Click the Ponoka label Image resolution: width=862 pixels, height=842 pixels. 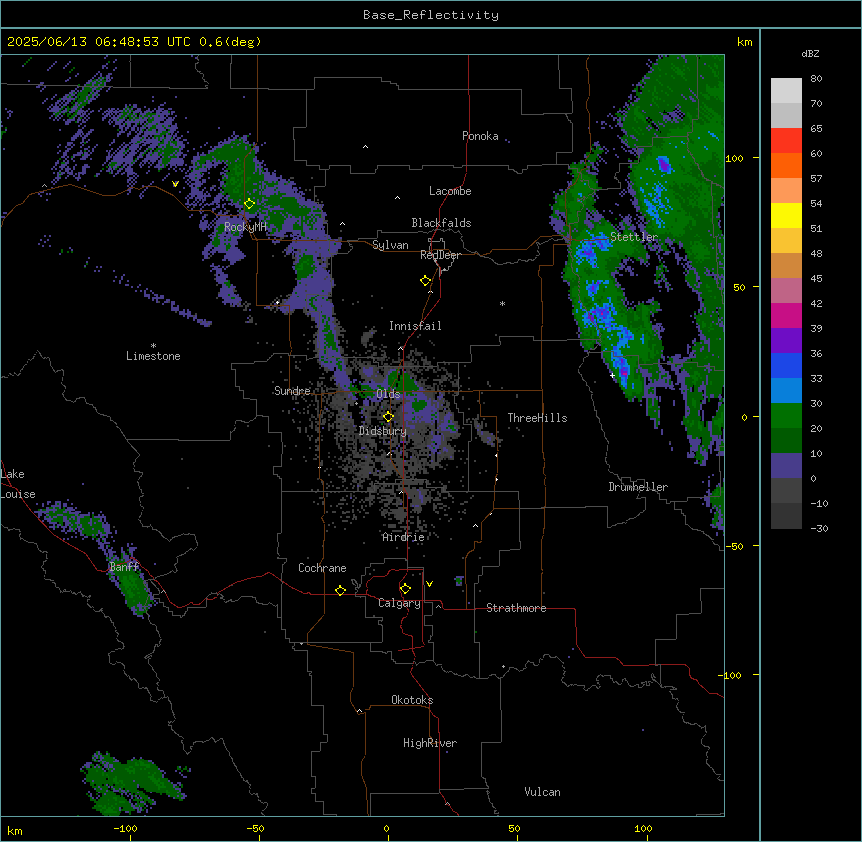(x=480, y=136)
